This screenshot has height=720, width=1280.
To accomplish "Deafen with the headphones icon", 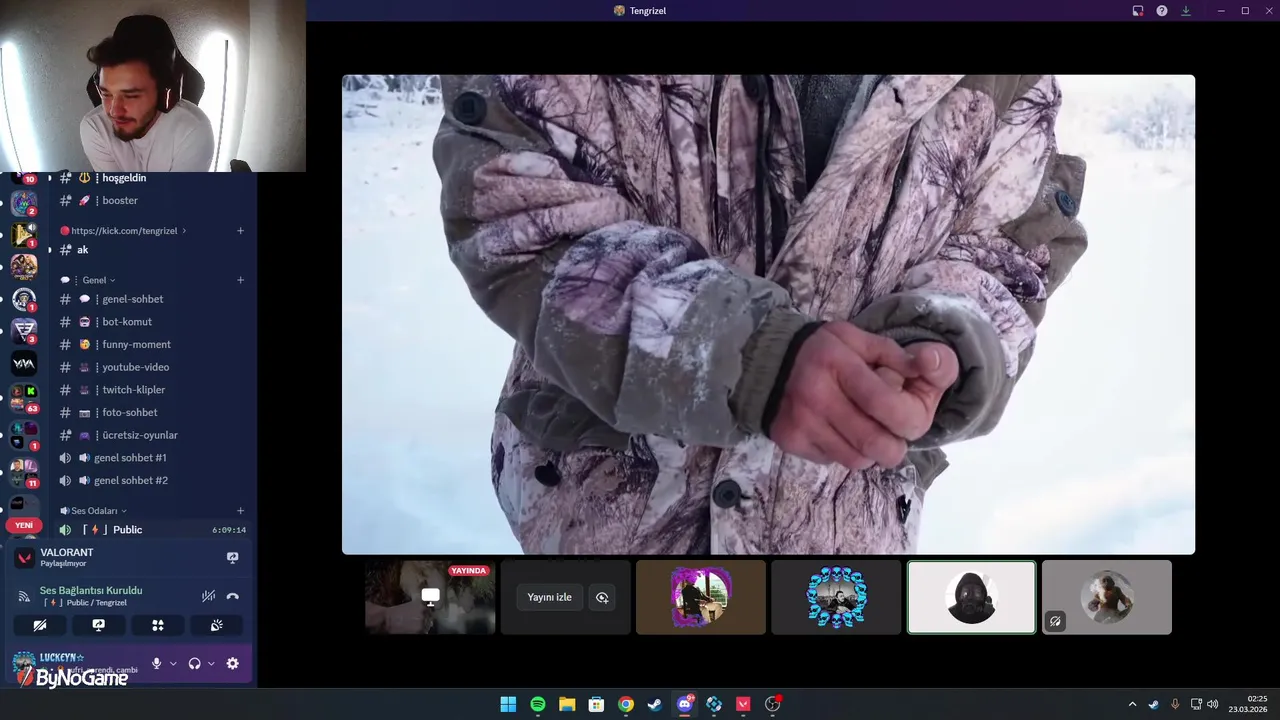I will 194,663.
